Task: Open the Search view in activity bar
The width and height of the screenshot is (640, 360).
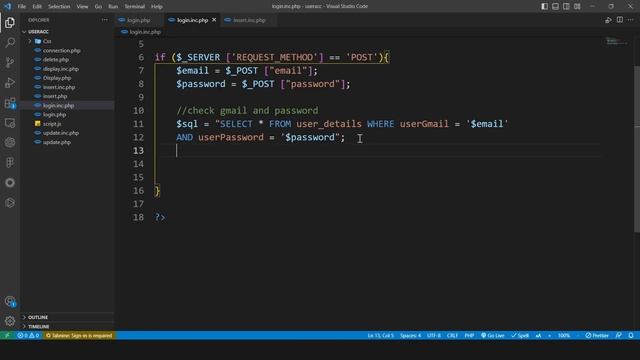Action: pos(10,42)
